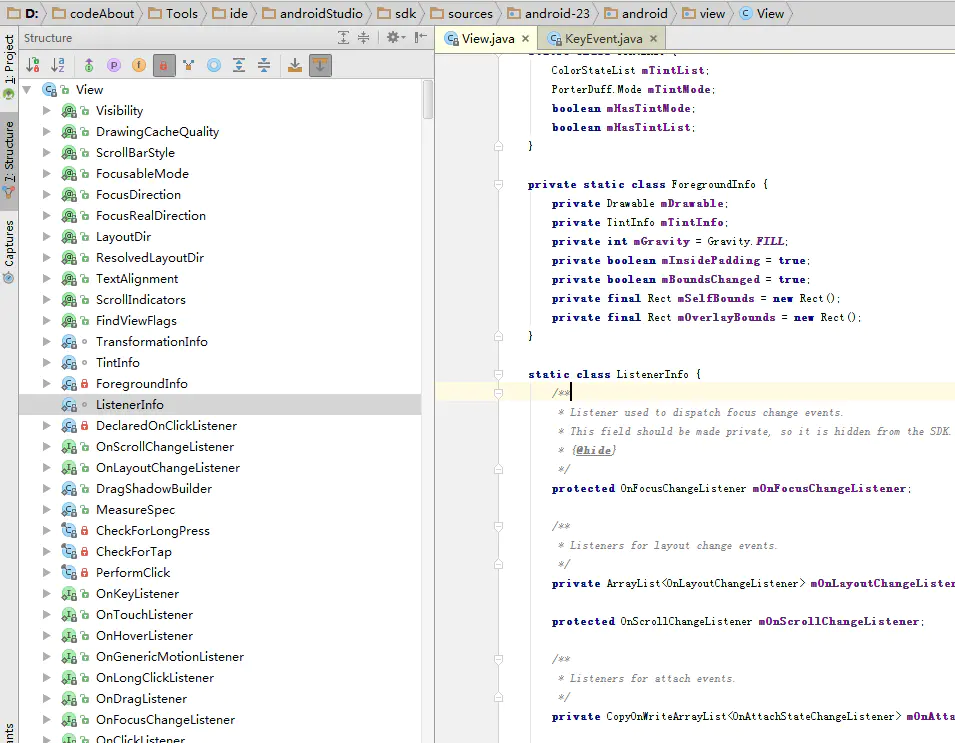Click Collapse All in the Structure toolbar
This screenshot has height=743, width=955.
[264, 63]
